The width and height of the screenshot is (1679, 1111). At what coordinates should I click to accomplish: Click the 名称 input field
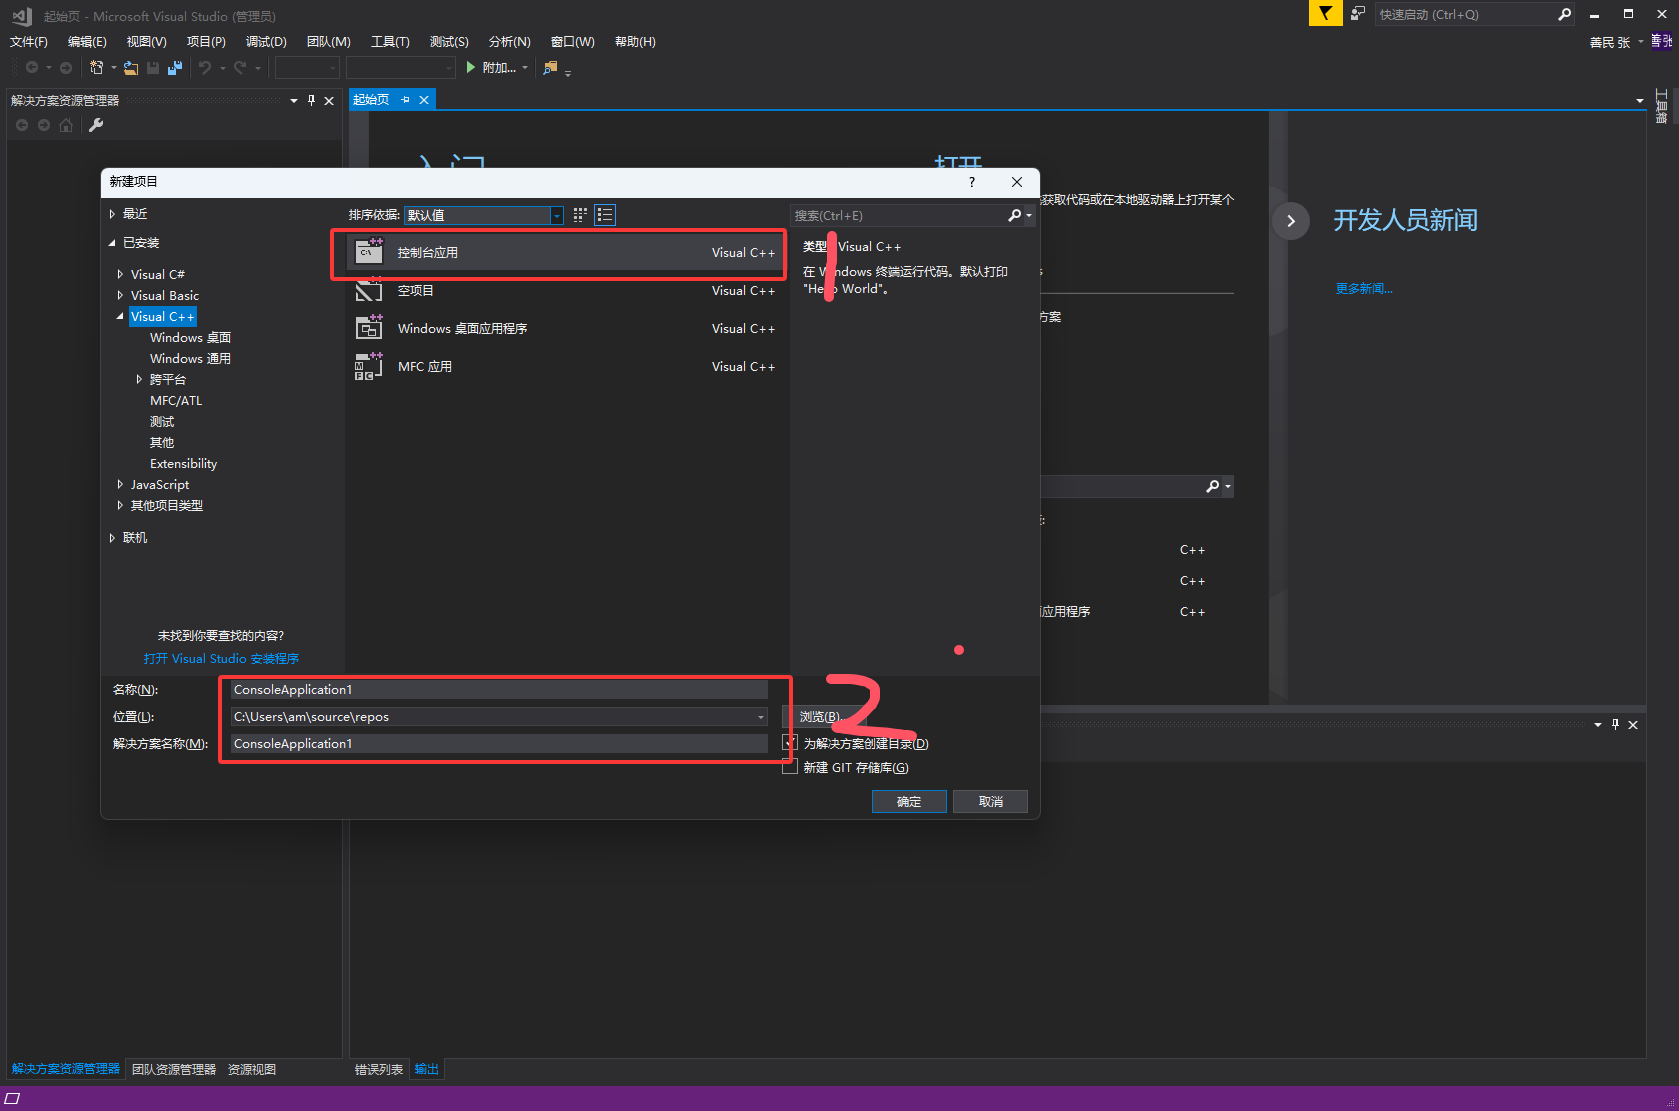tap(499, 690)
